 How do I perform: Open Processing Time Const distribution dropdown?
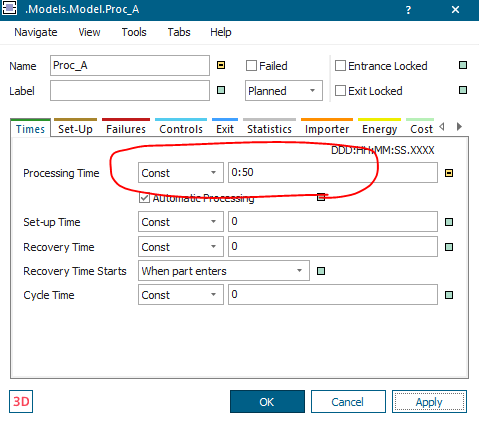point(181,173)
